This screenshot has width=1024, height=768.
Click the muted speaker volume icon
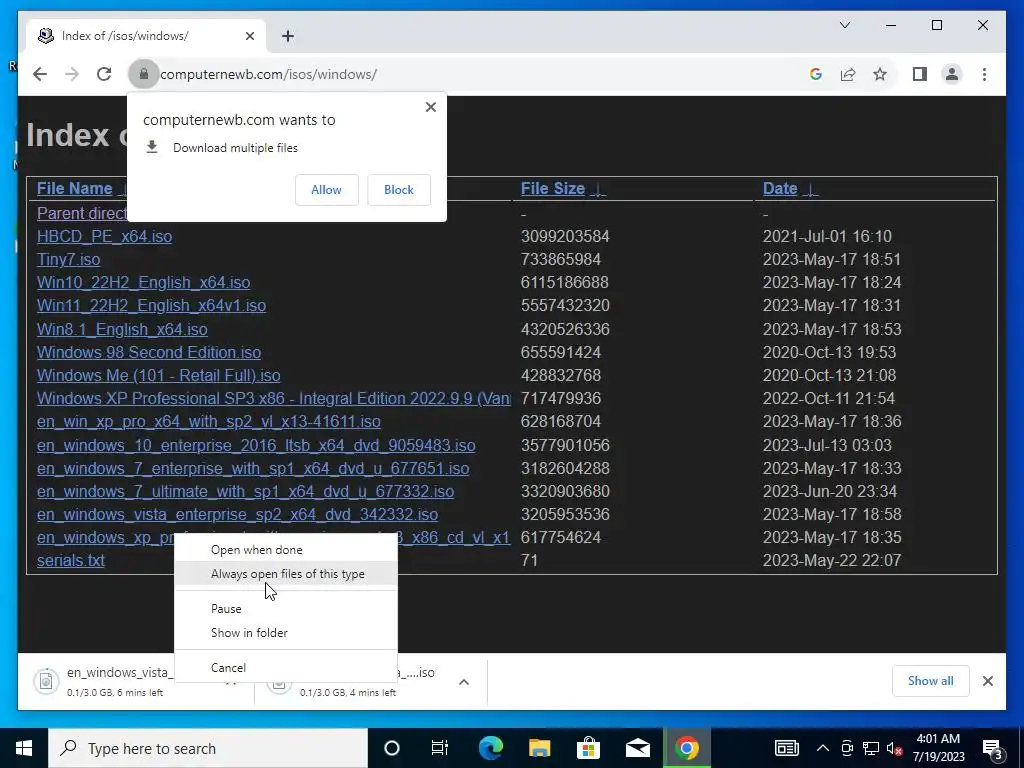[895, 748]
